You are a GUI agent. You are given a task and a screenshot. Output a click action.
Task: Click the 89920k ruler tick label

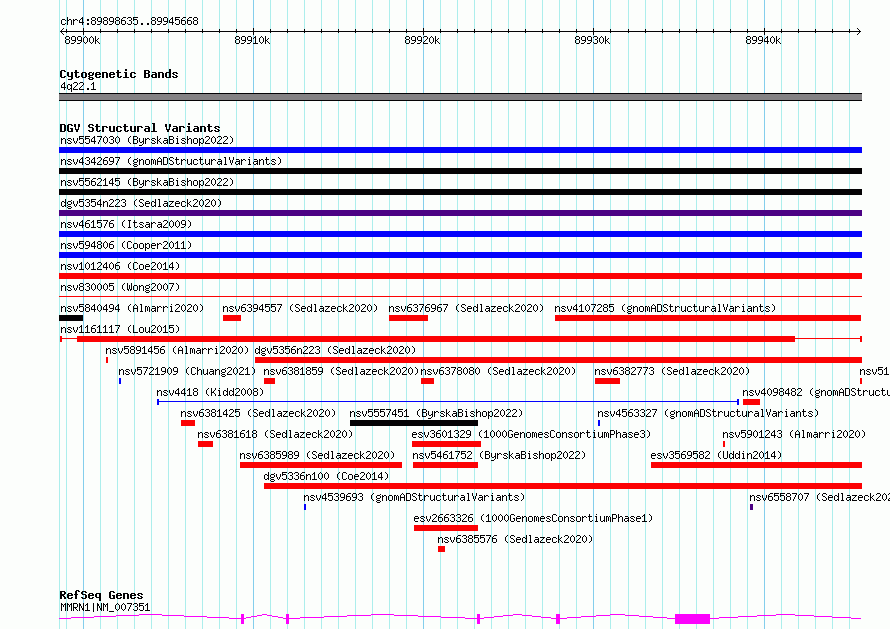click(422, 40)
